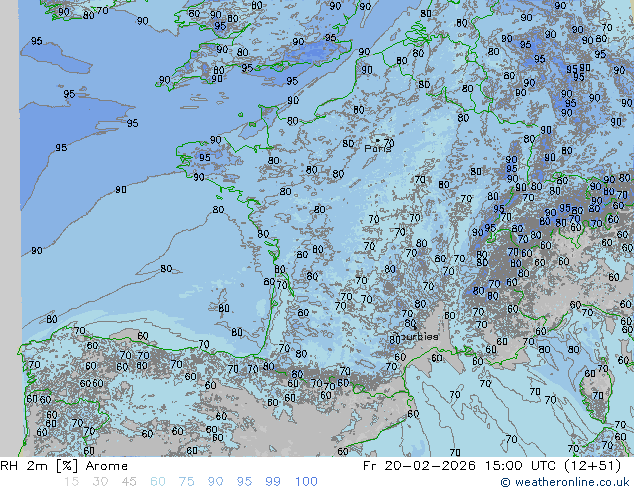This screenshot has height=490, width=634.
Task: Click the 75 value in the color legend
Action: 186,482
